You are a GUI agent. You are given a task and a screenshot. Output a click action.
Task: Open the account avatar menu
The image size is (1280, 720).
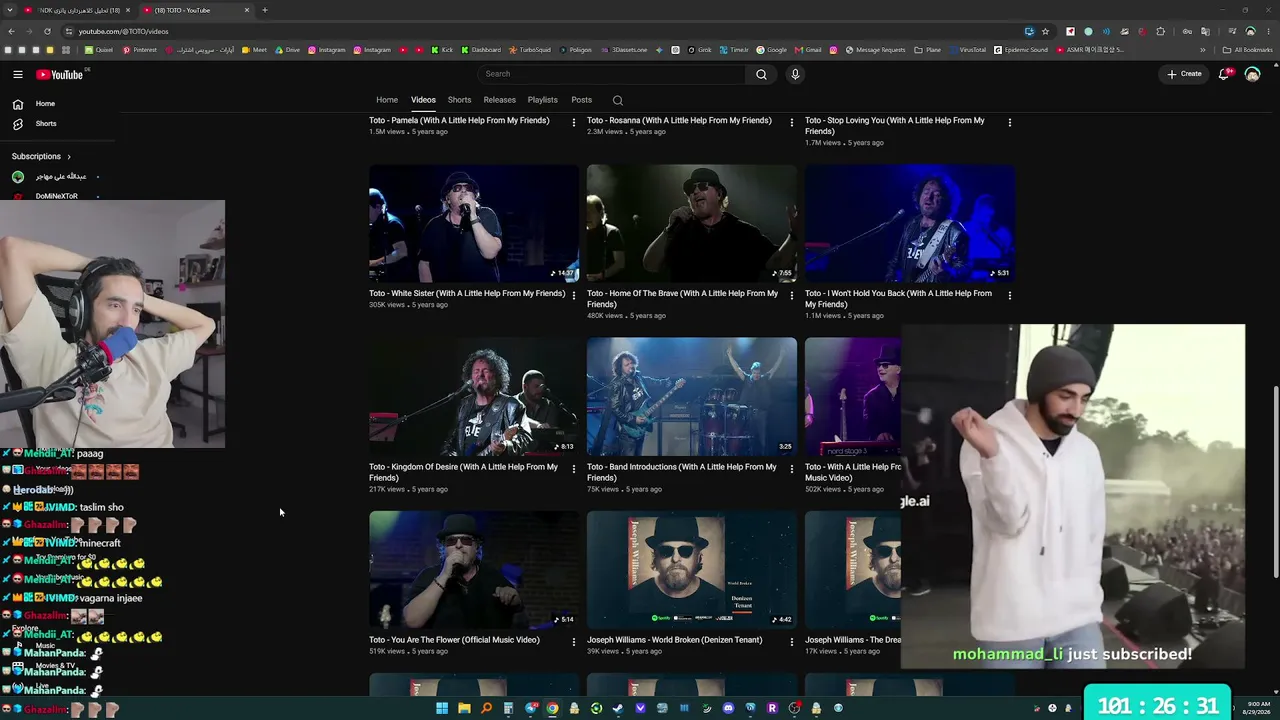[x=1252, y=74]
